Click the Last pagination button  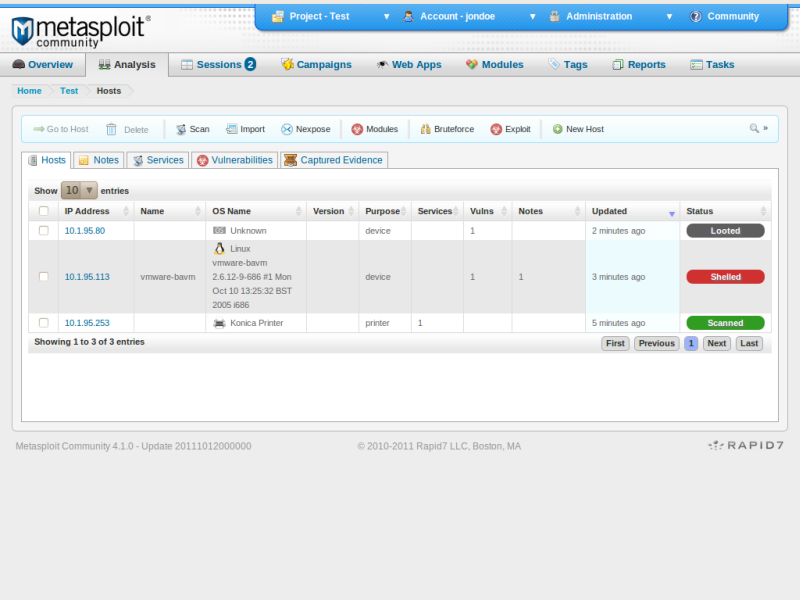click(x=749, y=343)
